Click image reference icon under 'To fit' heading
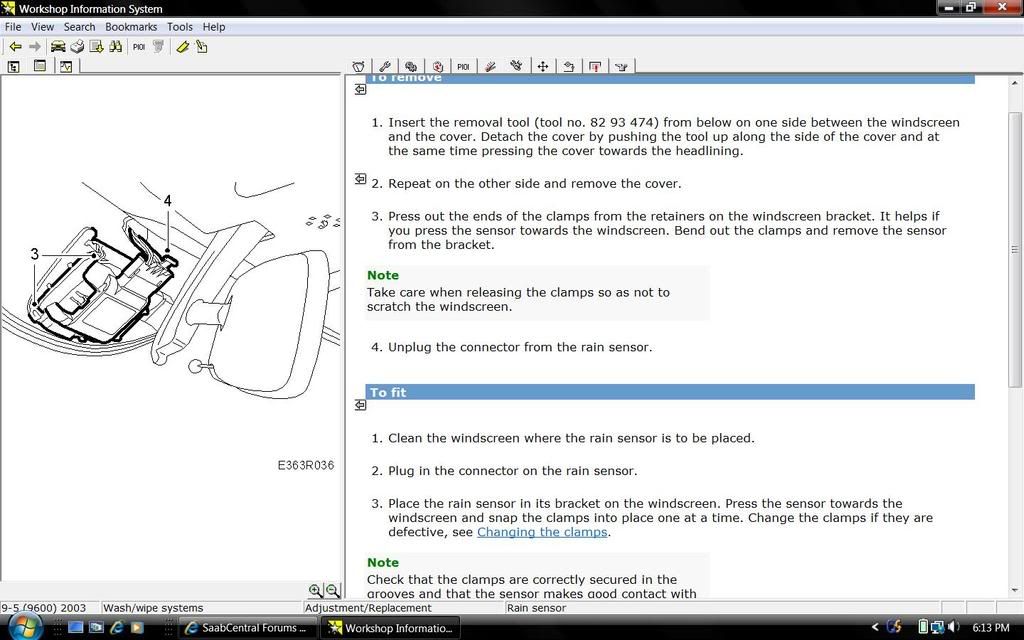Image resolution: width=1024 pixels, height=640 pixels. tap(360, 405)
